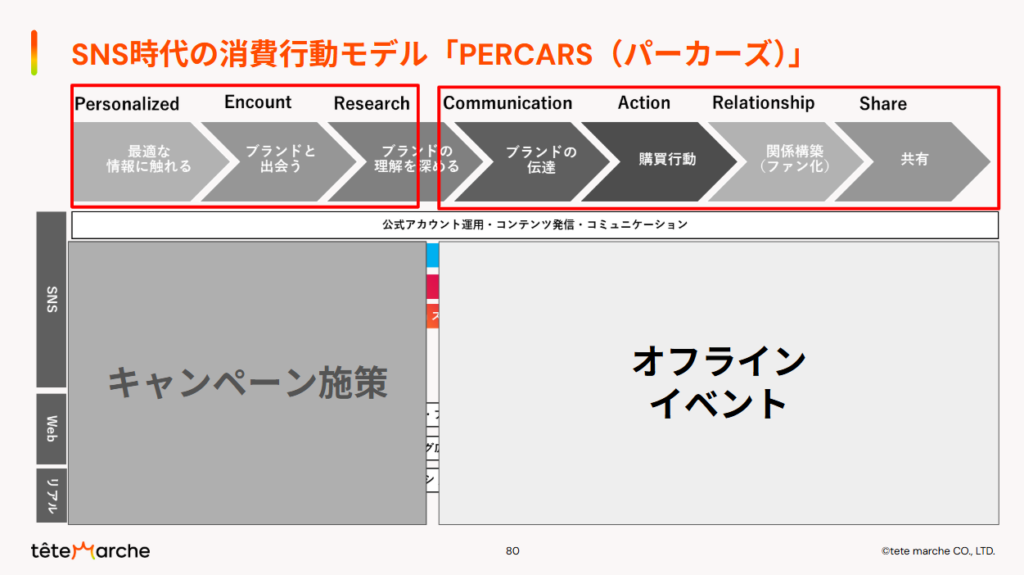This screenshot has width=1024, height=575.
Task: Select the Web side label
Action: [52, 428]
